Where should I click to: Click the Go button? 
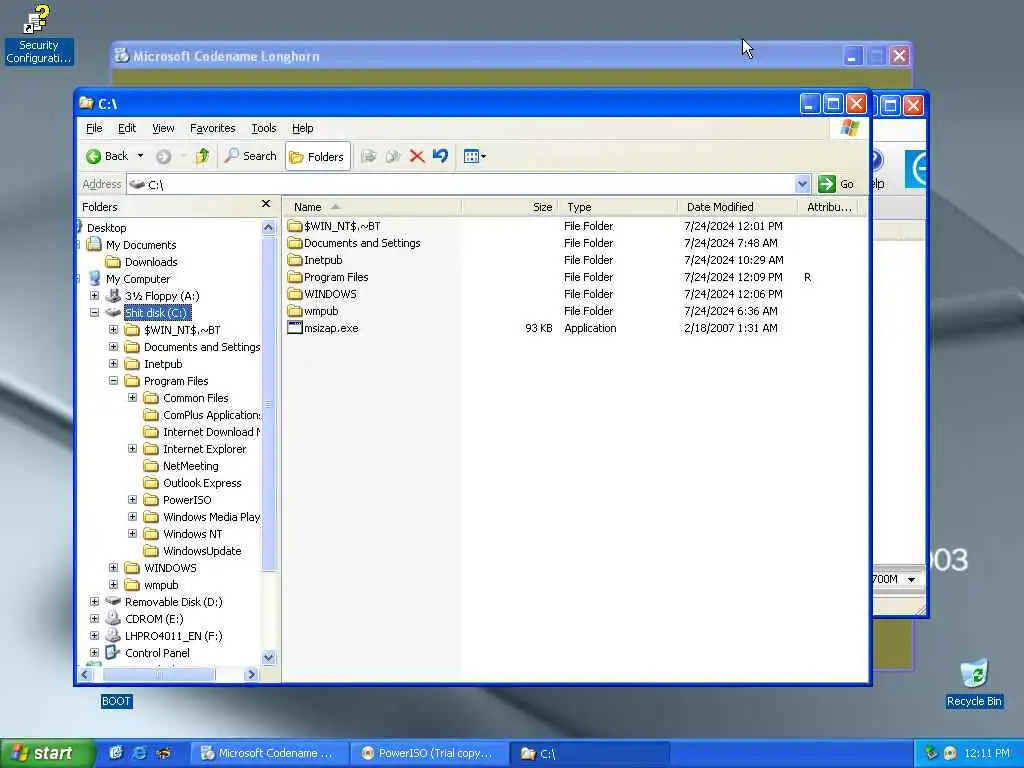(837, 184)
